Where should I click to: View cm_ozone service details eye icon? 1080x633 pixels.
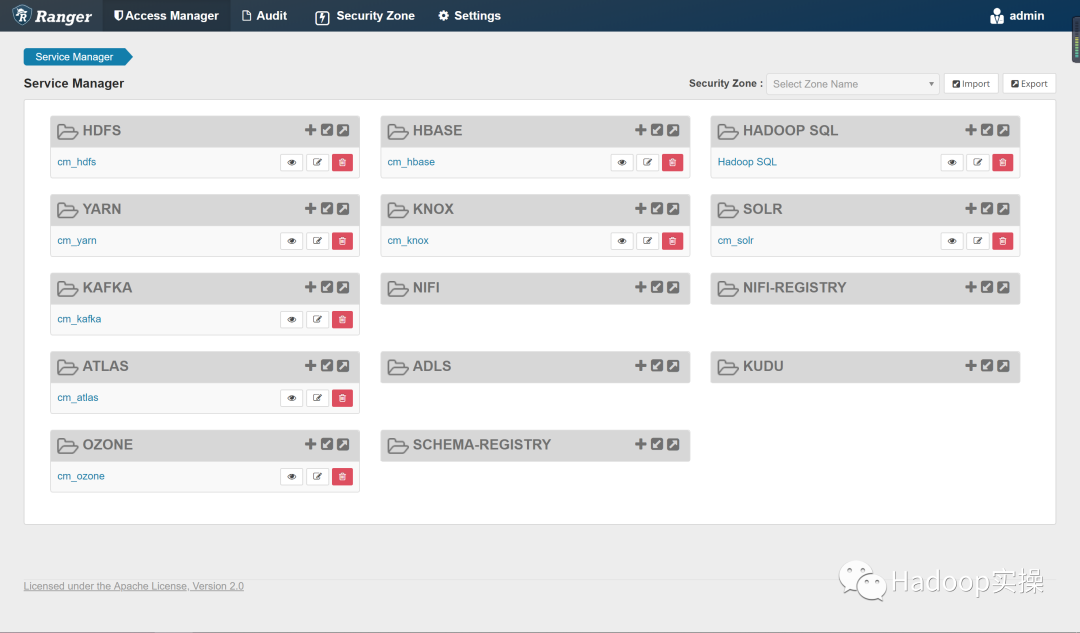click(x=291, y=477)
